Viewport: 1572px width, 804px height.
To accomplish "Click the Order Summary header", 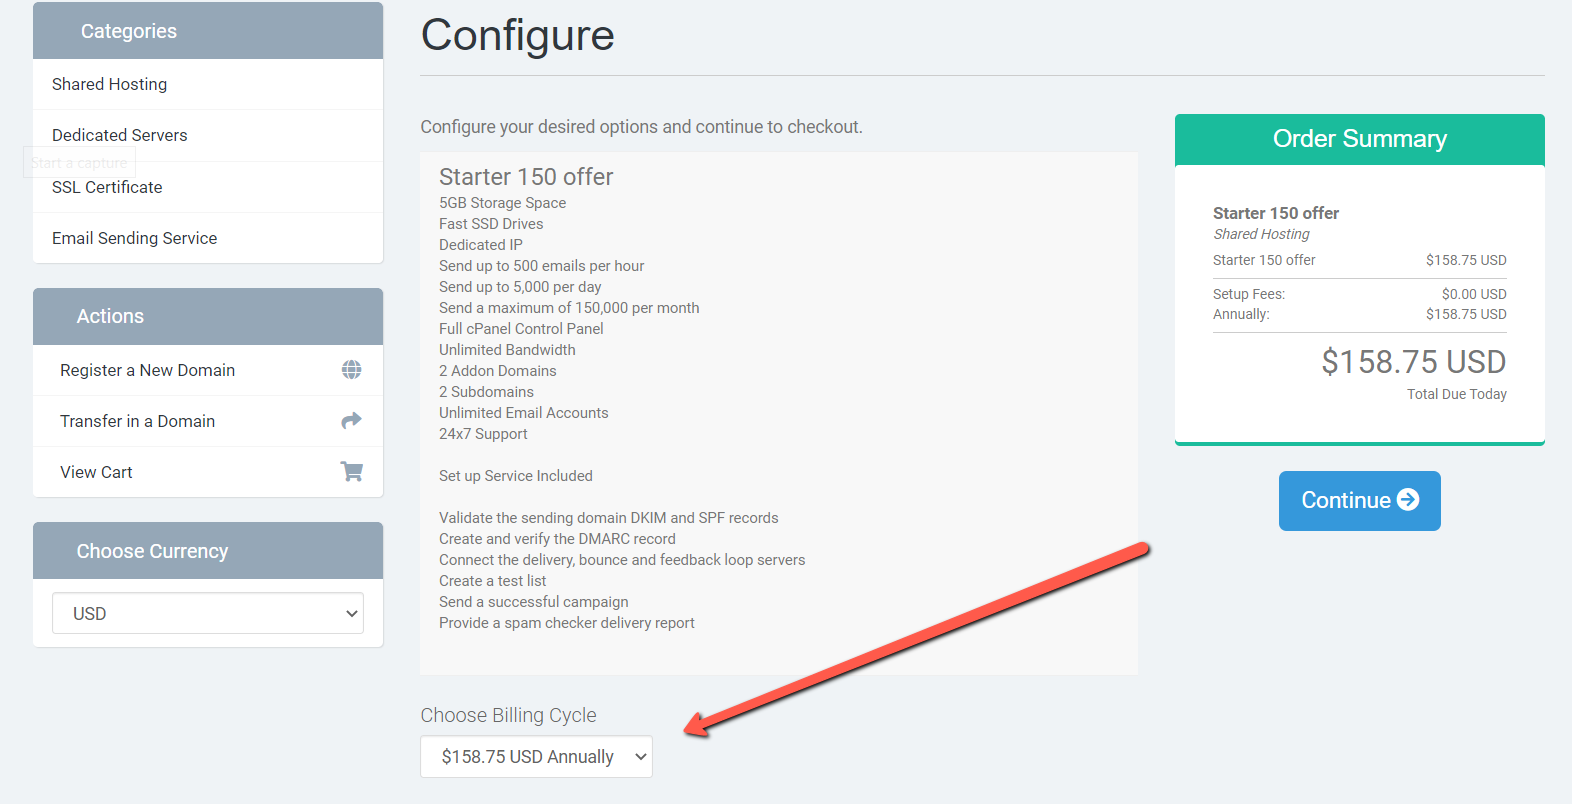I will coord(1359,139).
